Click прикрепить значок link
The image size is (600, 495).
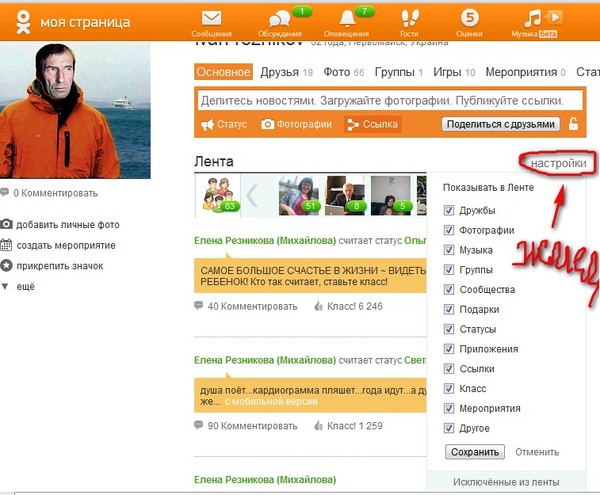[x=60, y=266]
